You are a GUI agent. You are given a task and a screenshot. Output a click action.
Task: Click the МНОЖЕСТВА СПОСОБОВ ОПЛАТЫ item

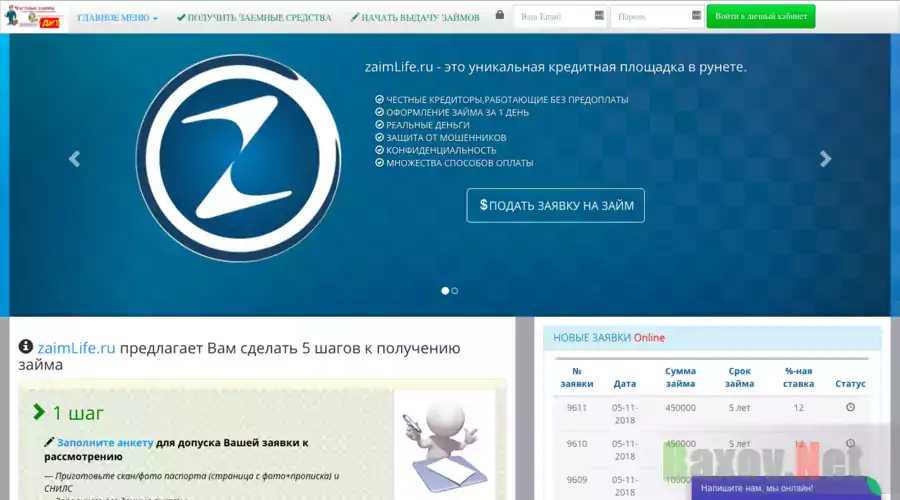[x=454, y=163]
